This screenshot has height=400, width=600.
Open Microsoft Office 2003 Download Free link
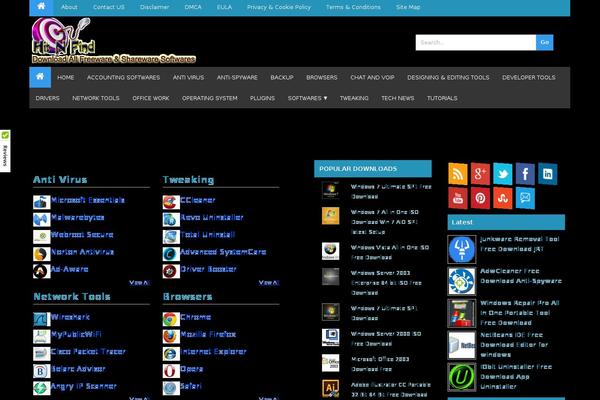tap(380, 364)
